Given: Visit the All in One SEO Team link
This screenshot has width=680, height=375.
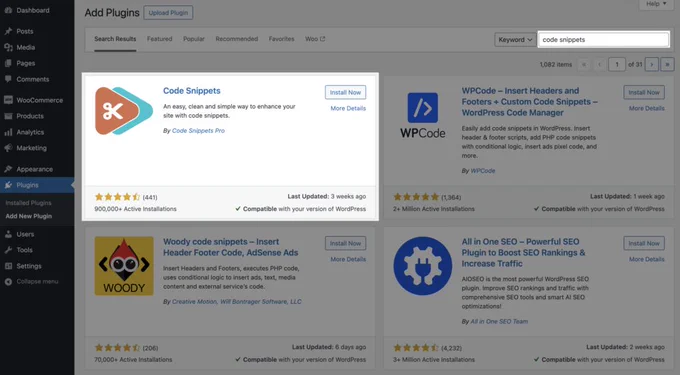Looking at the screenshot, I should (x=499, y=322).
